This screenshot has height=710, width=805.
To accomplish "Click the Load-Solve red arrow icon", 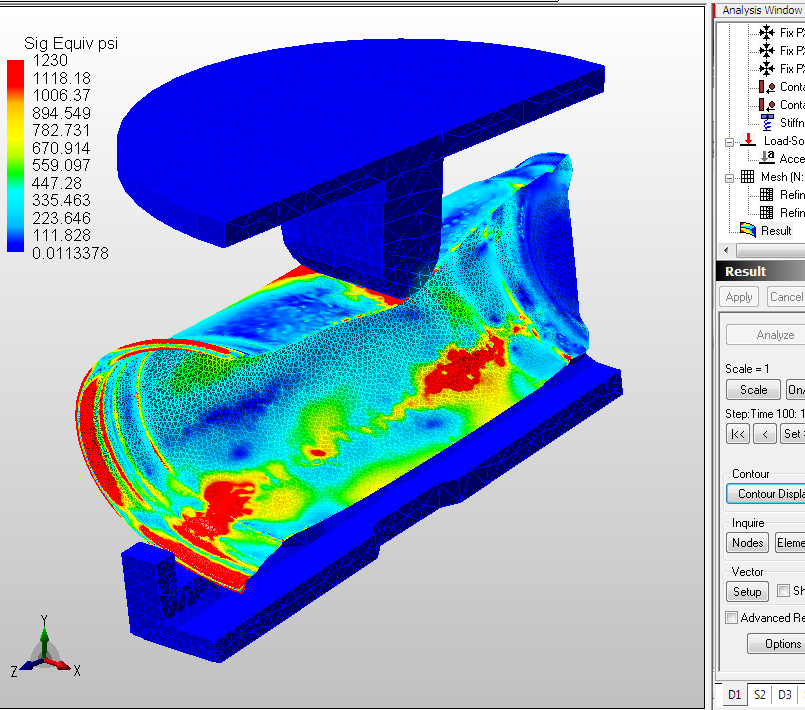I will click(747, 140).
